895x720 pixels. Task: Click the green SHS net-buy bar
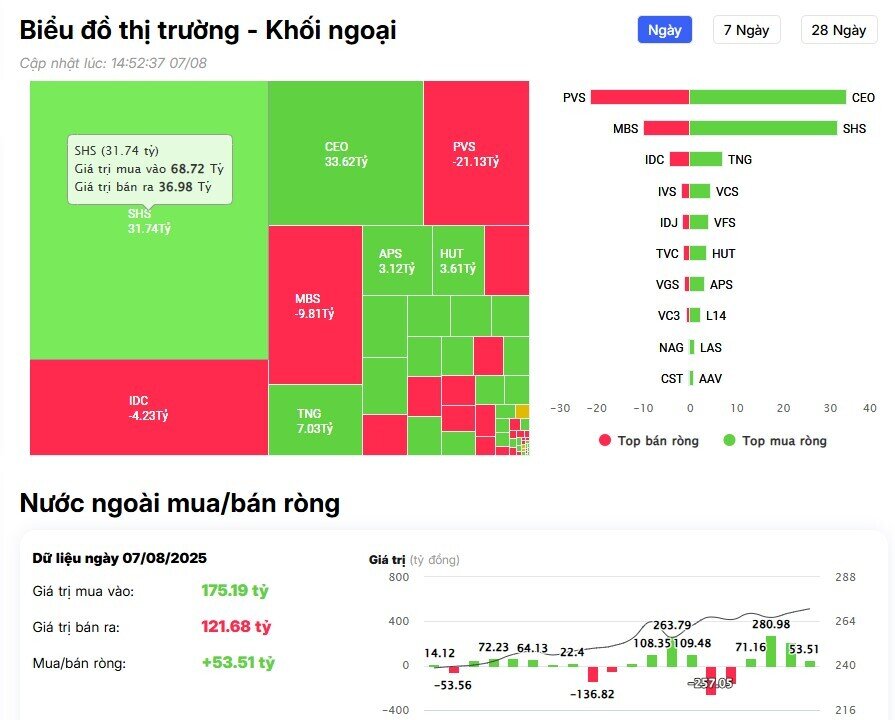tap(762, 128)
